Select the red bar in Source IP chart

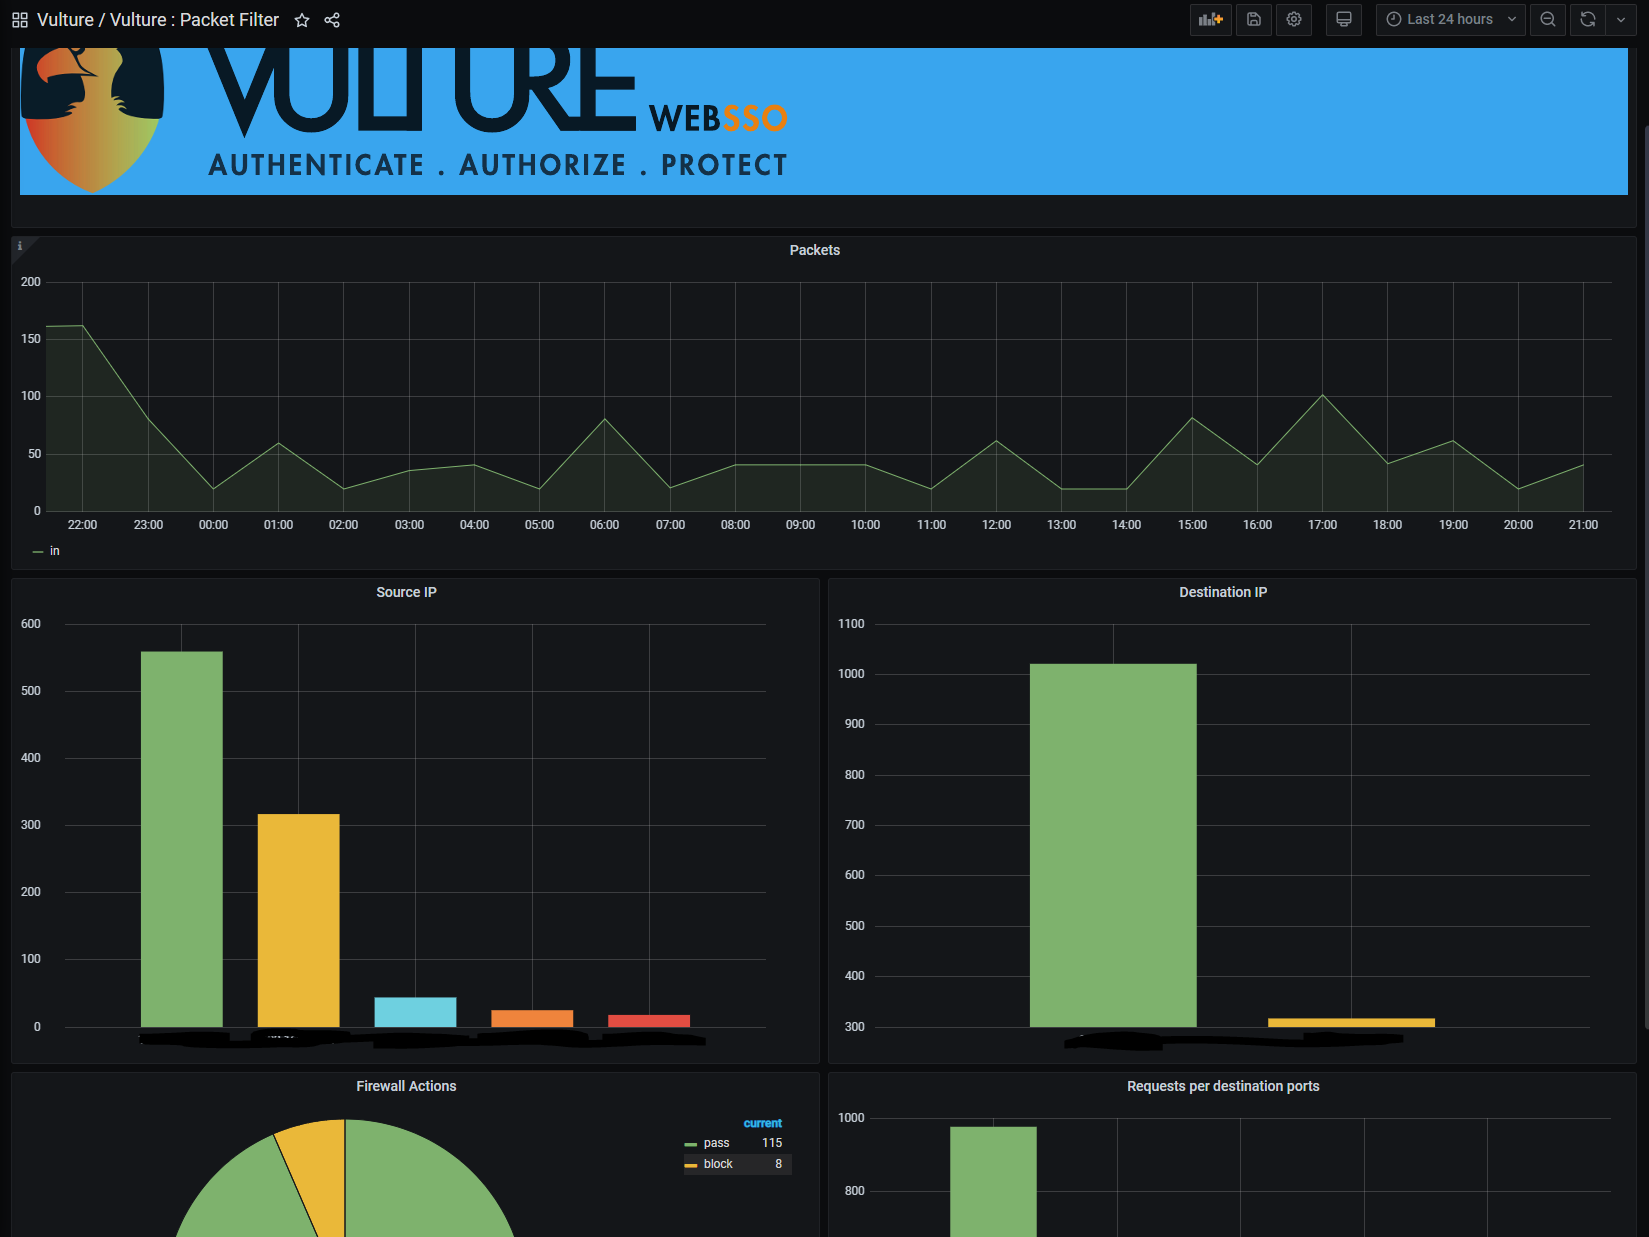click(649, 1021)
